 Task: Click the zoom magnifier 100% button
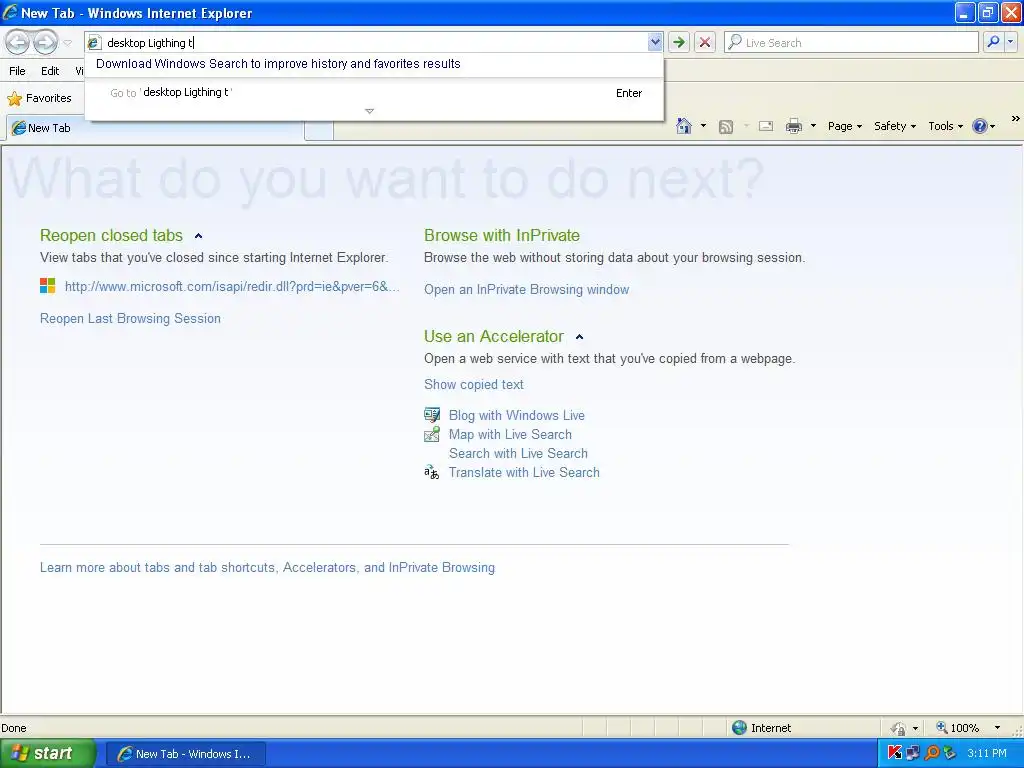[x=957, y=728]
